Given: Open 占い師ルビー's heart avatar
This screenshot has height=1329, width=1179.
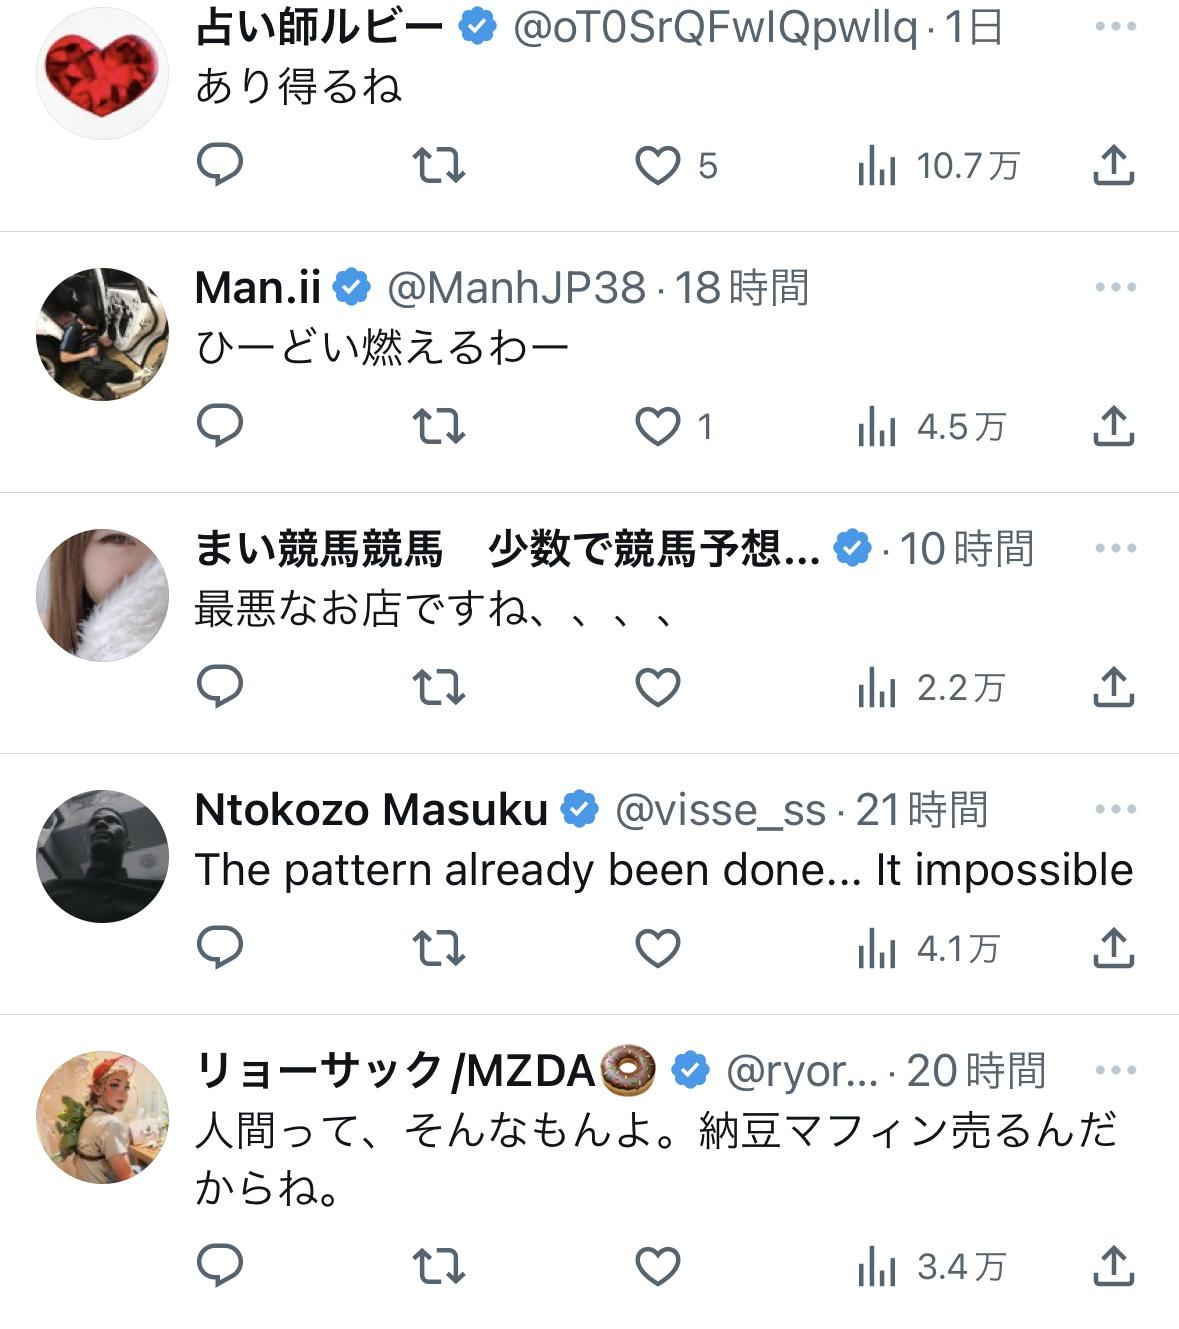Looking at the screenshot, I should (102, 73).
